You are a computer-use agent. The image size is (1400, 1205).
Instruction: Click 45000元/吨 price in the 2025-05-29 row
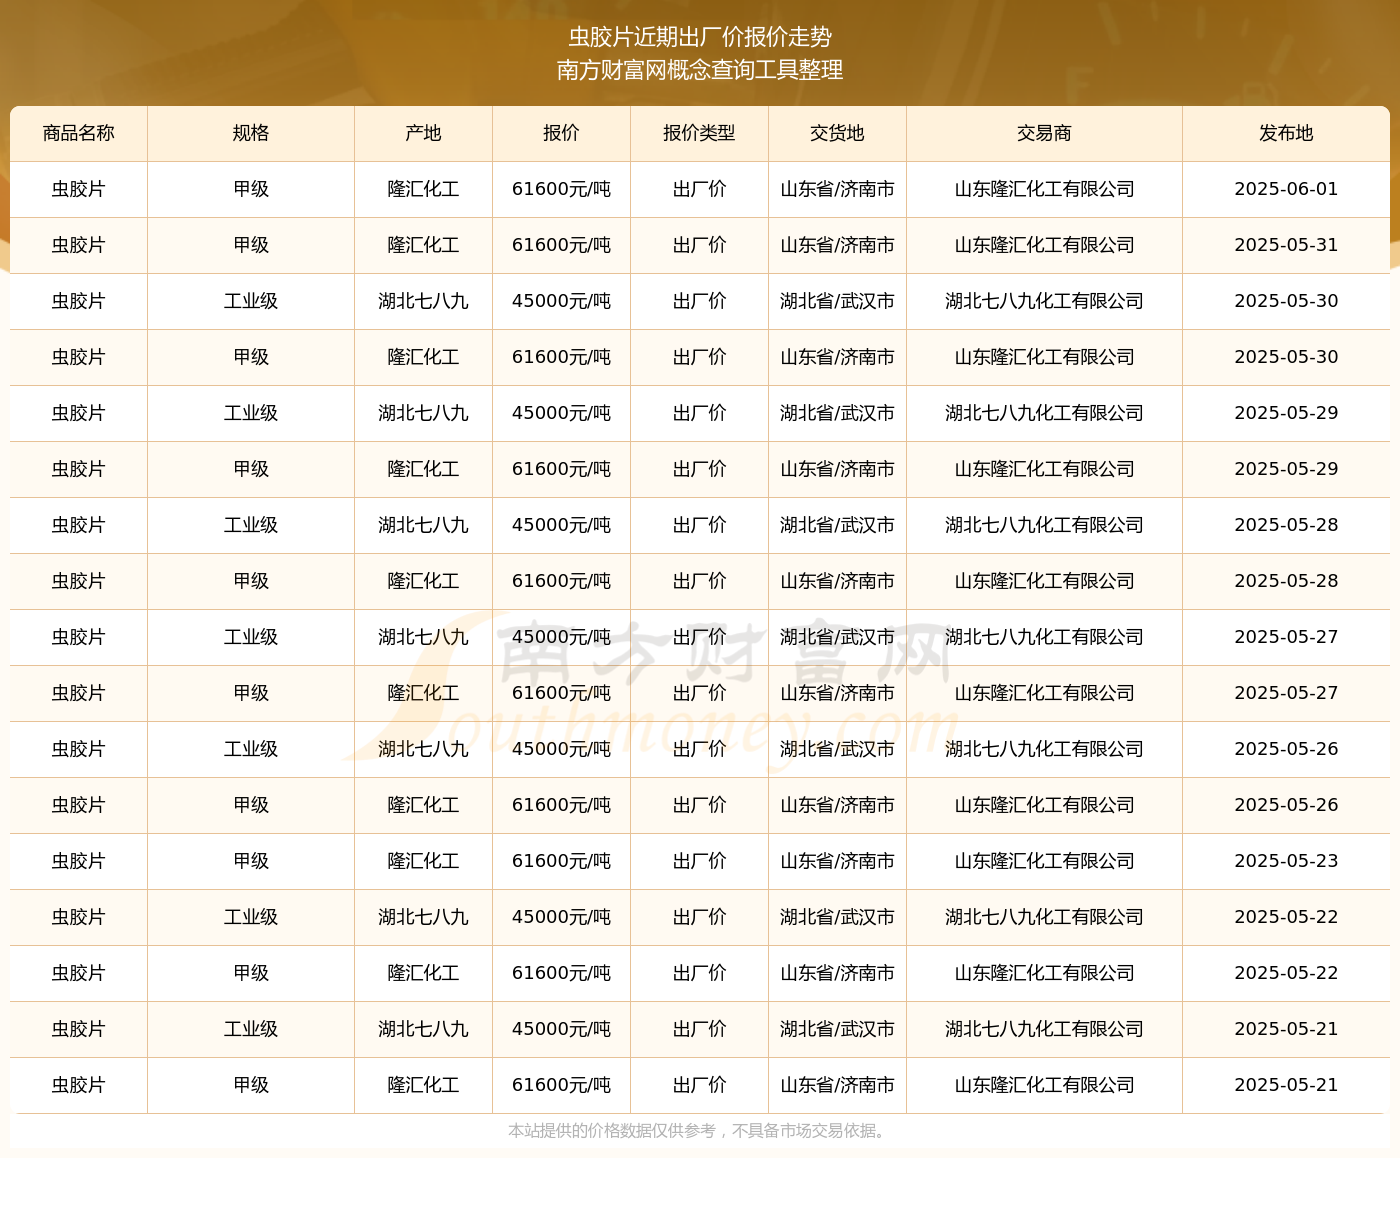tap(561, 413)
